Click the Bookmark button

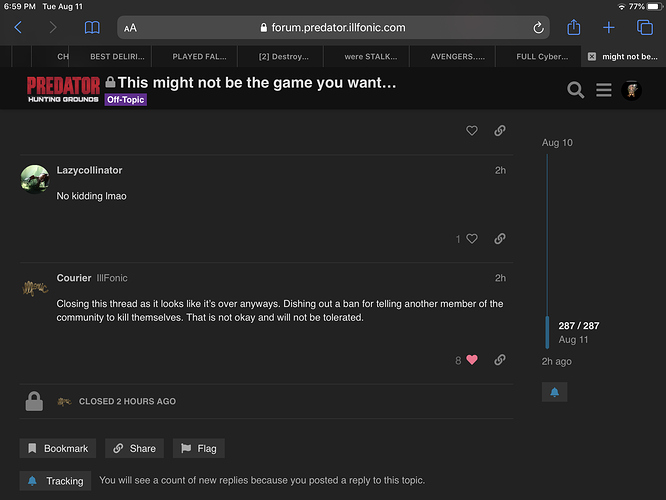[59, 448]
